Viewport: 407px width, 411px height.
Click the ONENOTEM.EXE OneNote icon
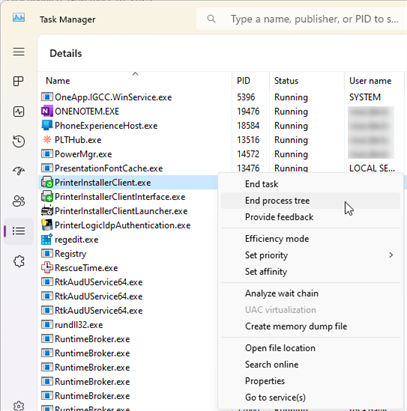[47, 111]
